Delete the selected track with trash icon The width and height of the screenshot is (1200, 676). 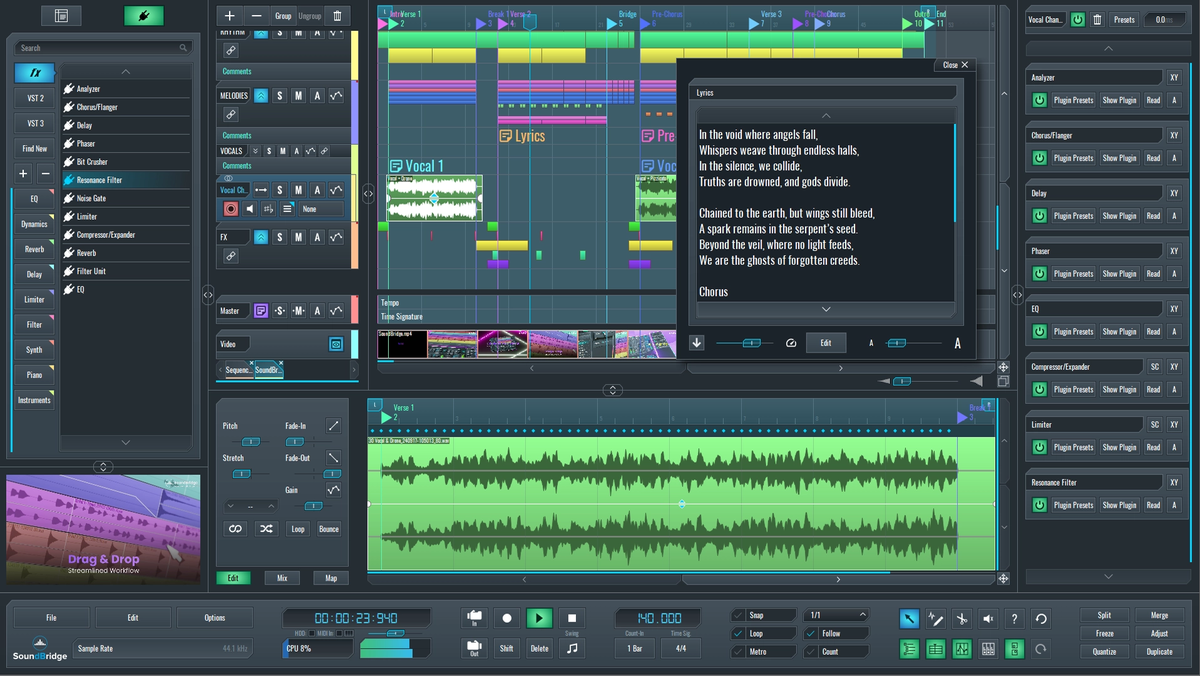[337, 16]
